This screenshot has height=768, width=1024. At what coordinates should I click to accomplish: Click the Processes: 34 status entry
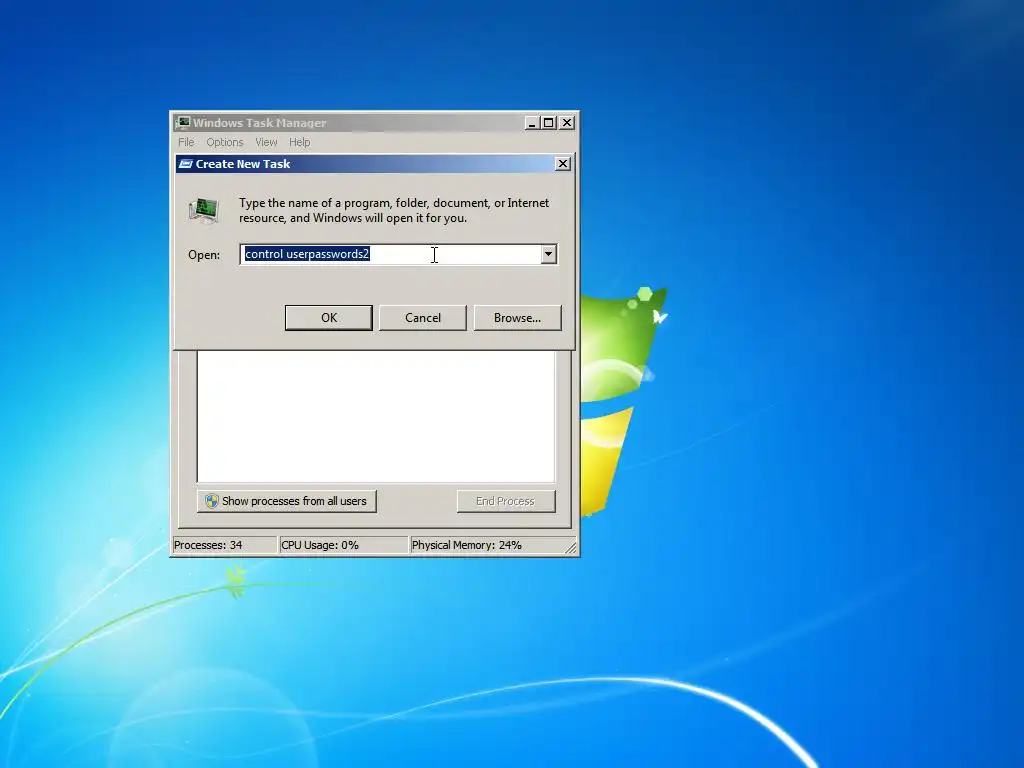point(224,545)
